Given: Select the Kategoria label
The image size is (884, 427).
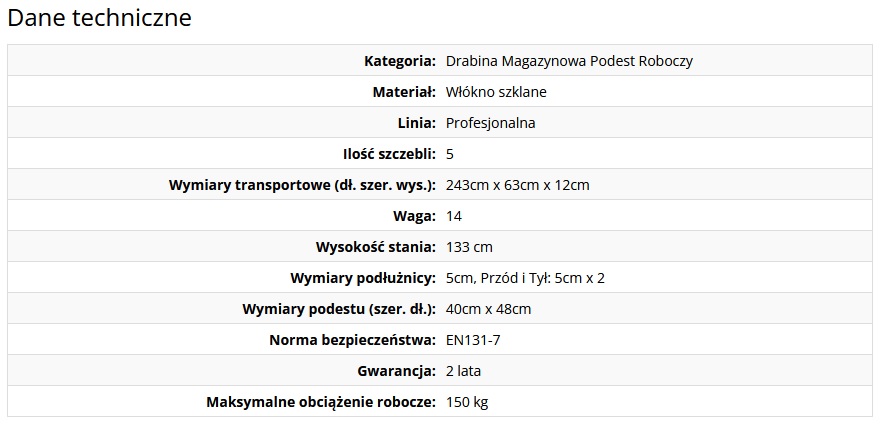Looking at the screenshot, I should (x=400, y=61).
